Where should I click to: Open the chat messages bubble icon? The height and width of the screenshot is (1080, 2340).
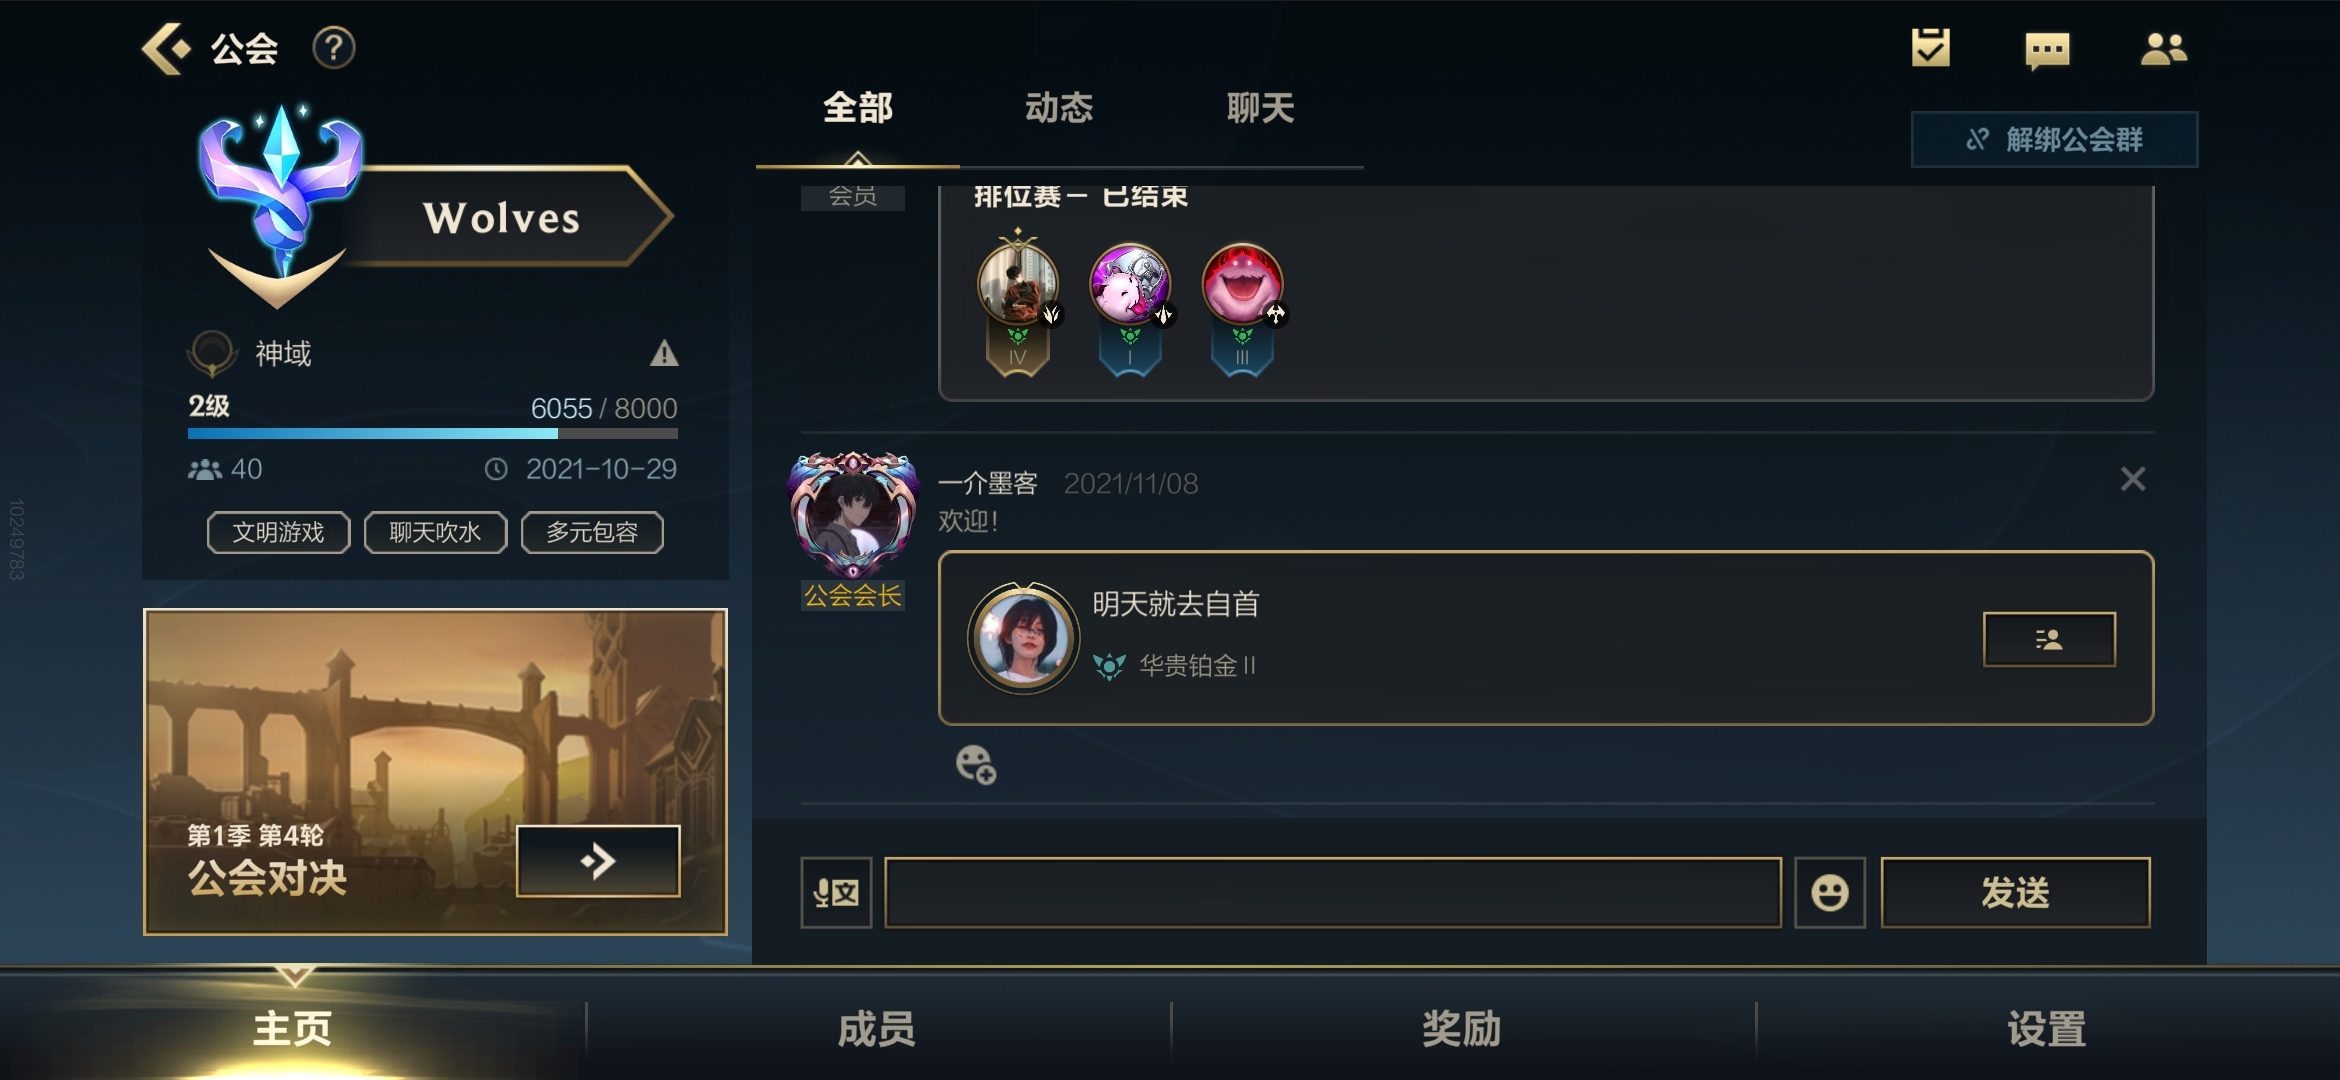pyautogui.click(x=2047, y=49)
